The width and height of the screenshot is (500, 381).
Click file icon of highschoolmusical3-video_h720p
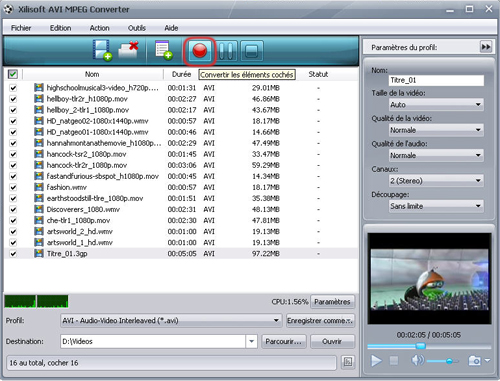[39, 88]
